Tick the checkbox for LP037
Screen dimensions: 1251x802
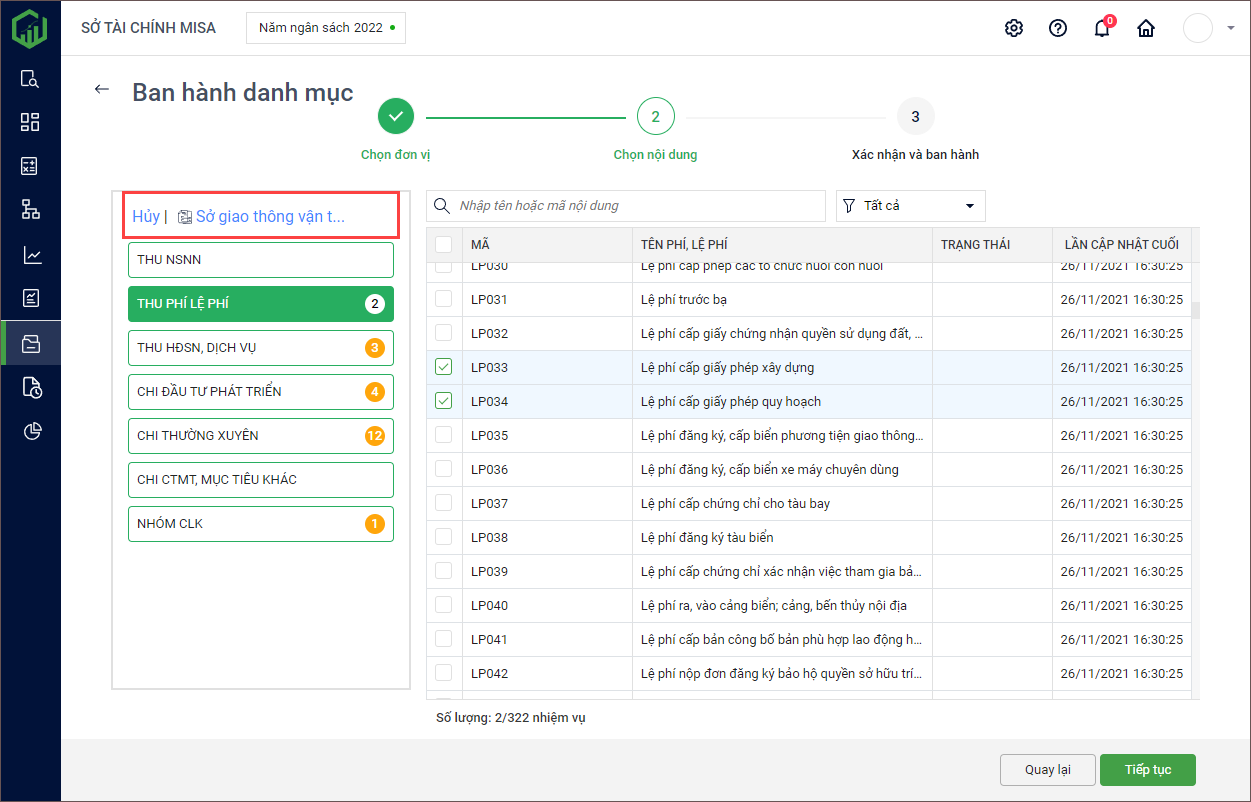[x=444, y=503]
